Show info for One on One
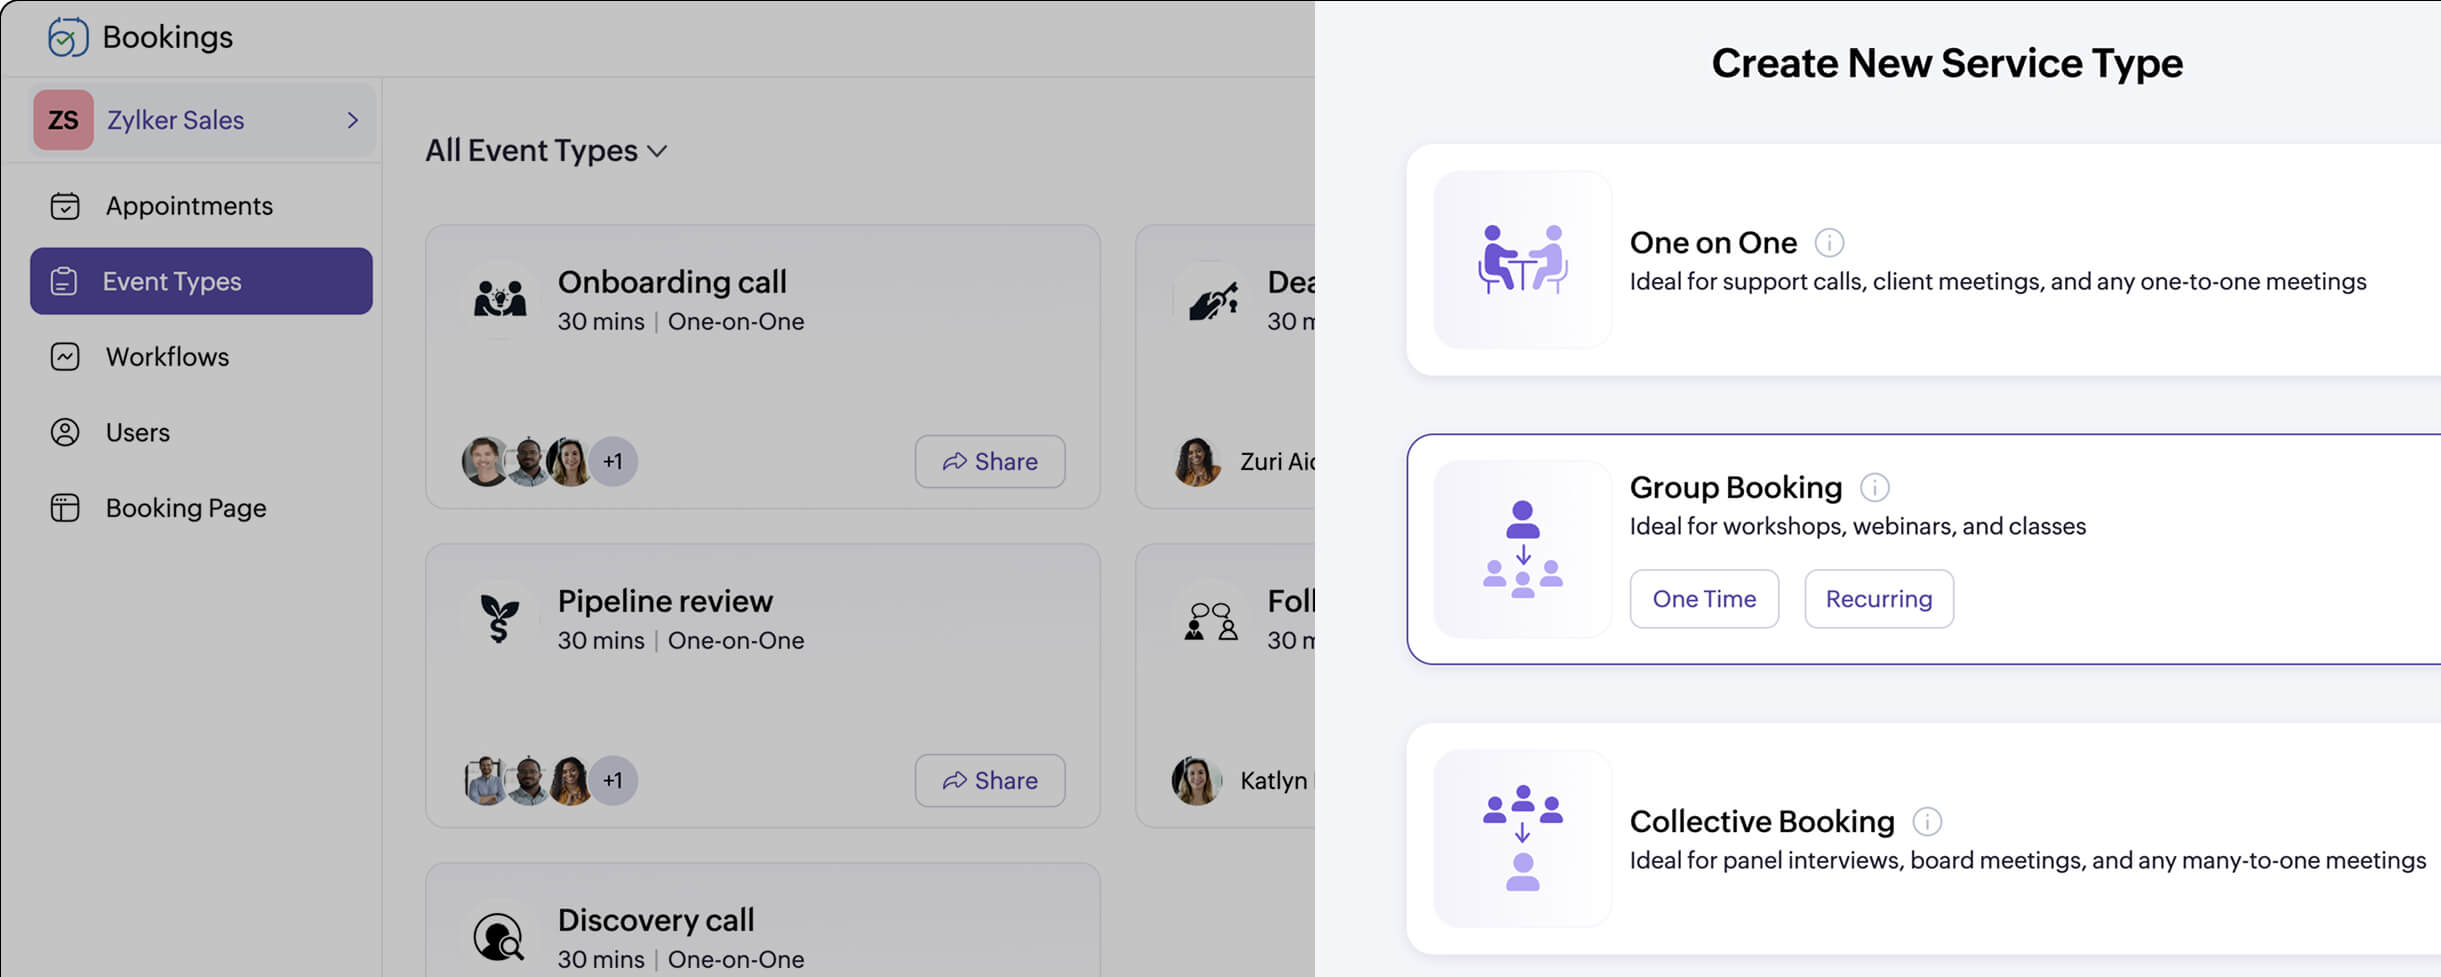Viewport: 2441px width, 977px height. click(1829, 242)
